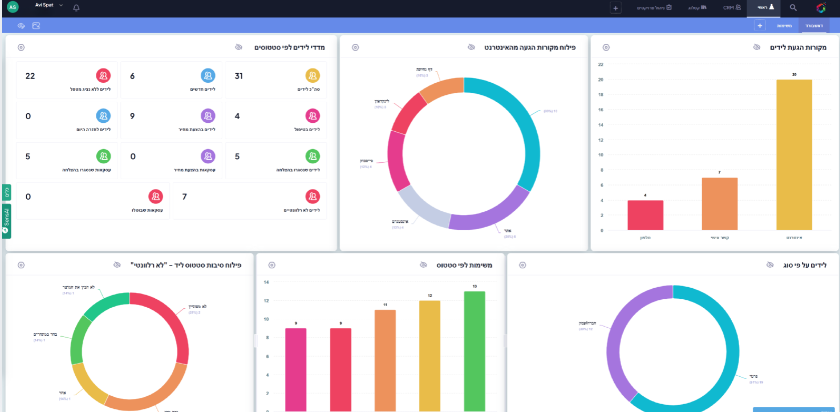
Task: Select the דאשבורד sub-tab
Action: coord(816,25)
